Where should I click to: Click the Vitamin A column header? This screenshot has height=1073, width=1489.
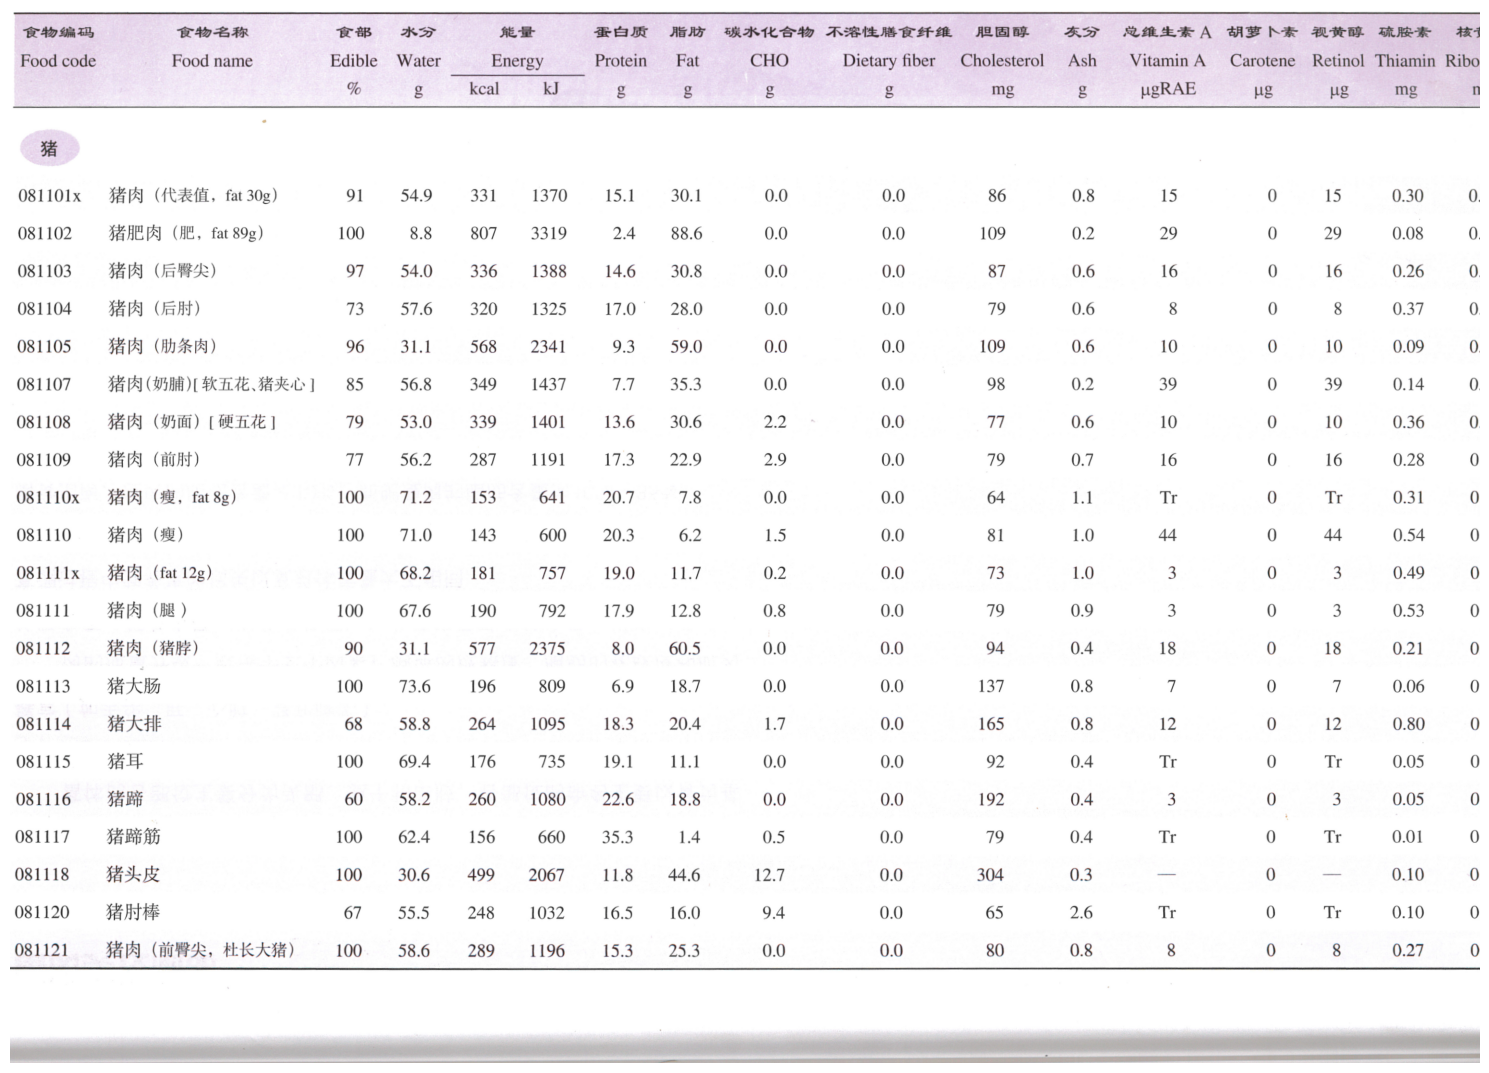(1167, 60)
